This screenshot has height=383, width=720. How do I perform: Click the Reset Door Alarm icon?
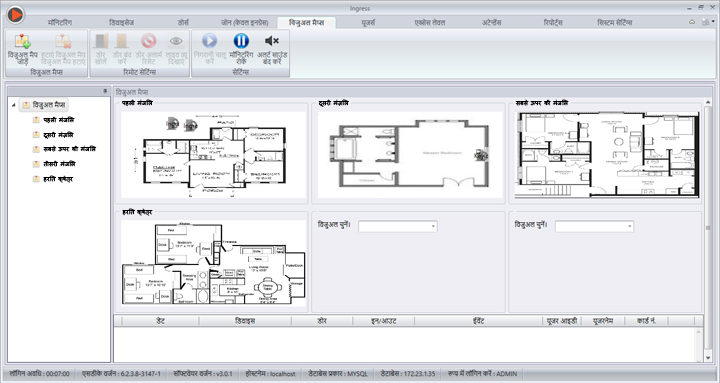[x=149, y=41]
